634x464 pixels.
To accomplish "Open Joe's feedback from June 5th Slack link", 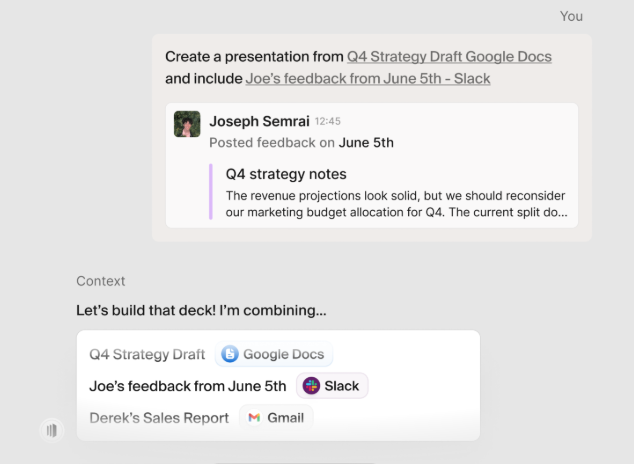I will (368, 78).
